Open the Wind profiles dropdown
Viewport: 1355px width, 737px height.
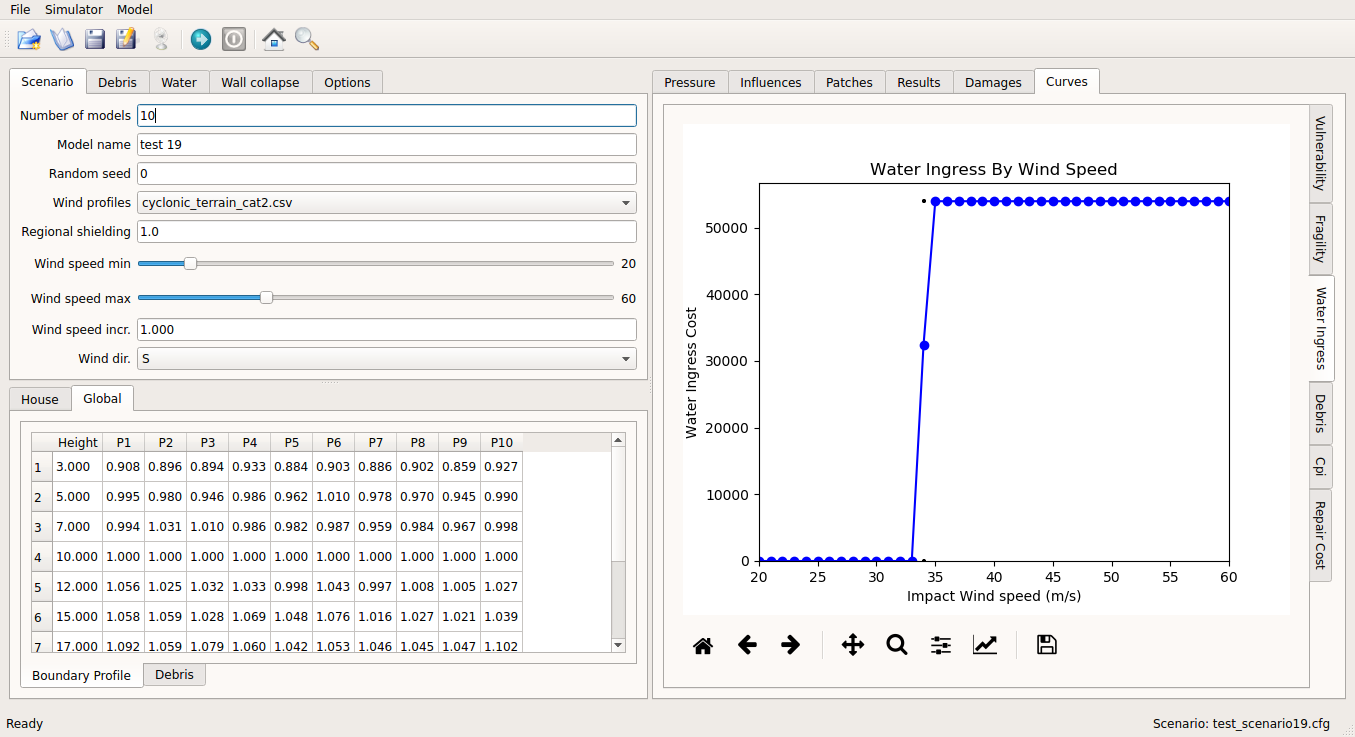pos(386,202)
